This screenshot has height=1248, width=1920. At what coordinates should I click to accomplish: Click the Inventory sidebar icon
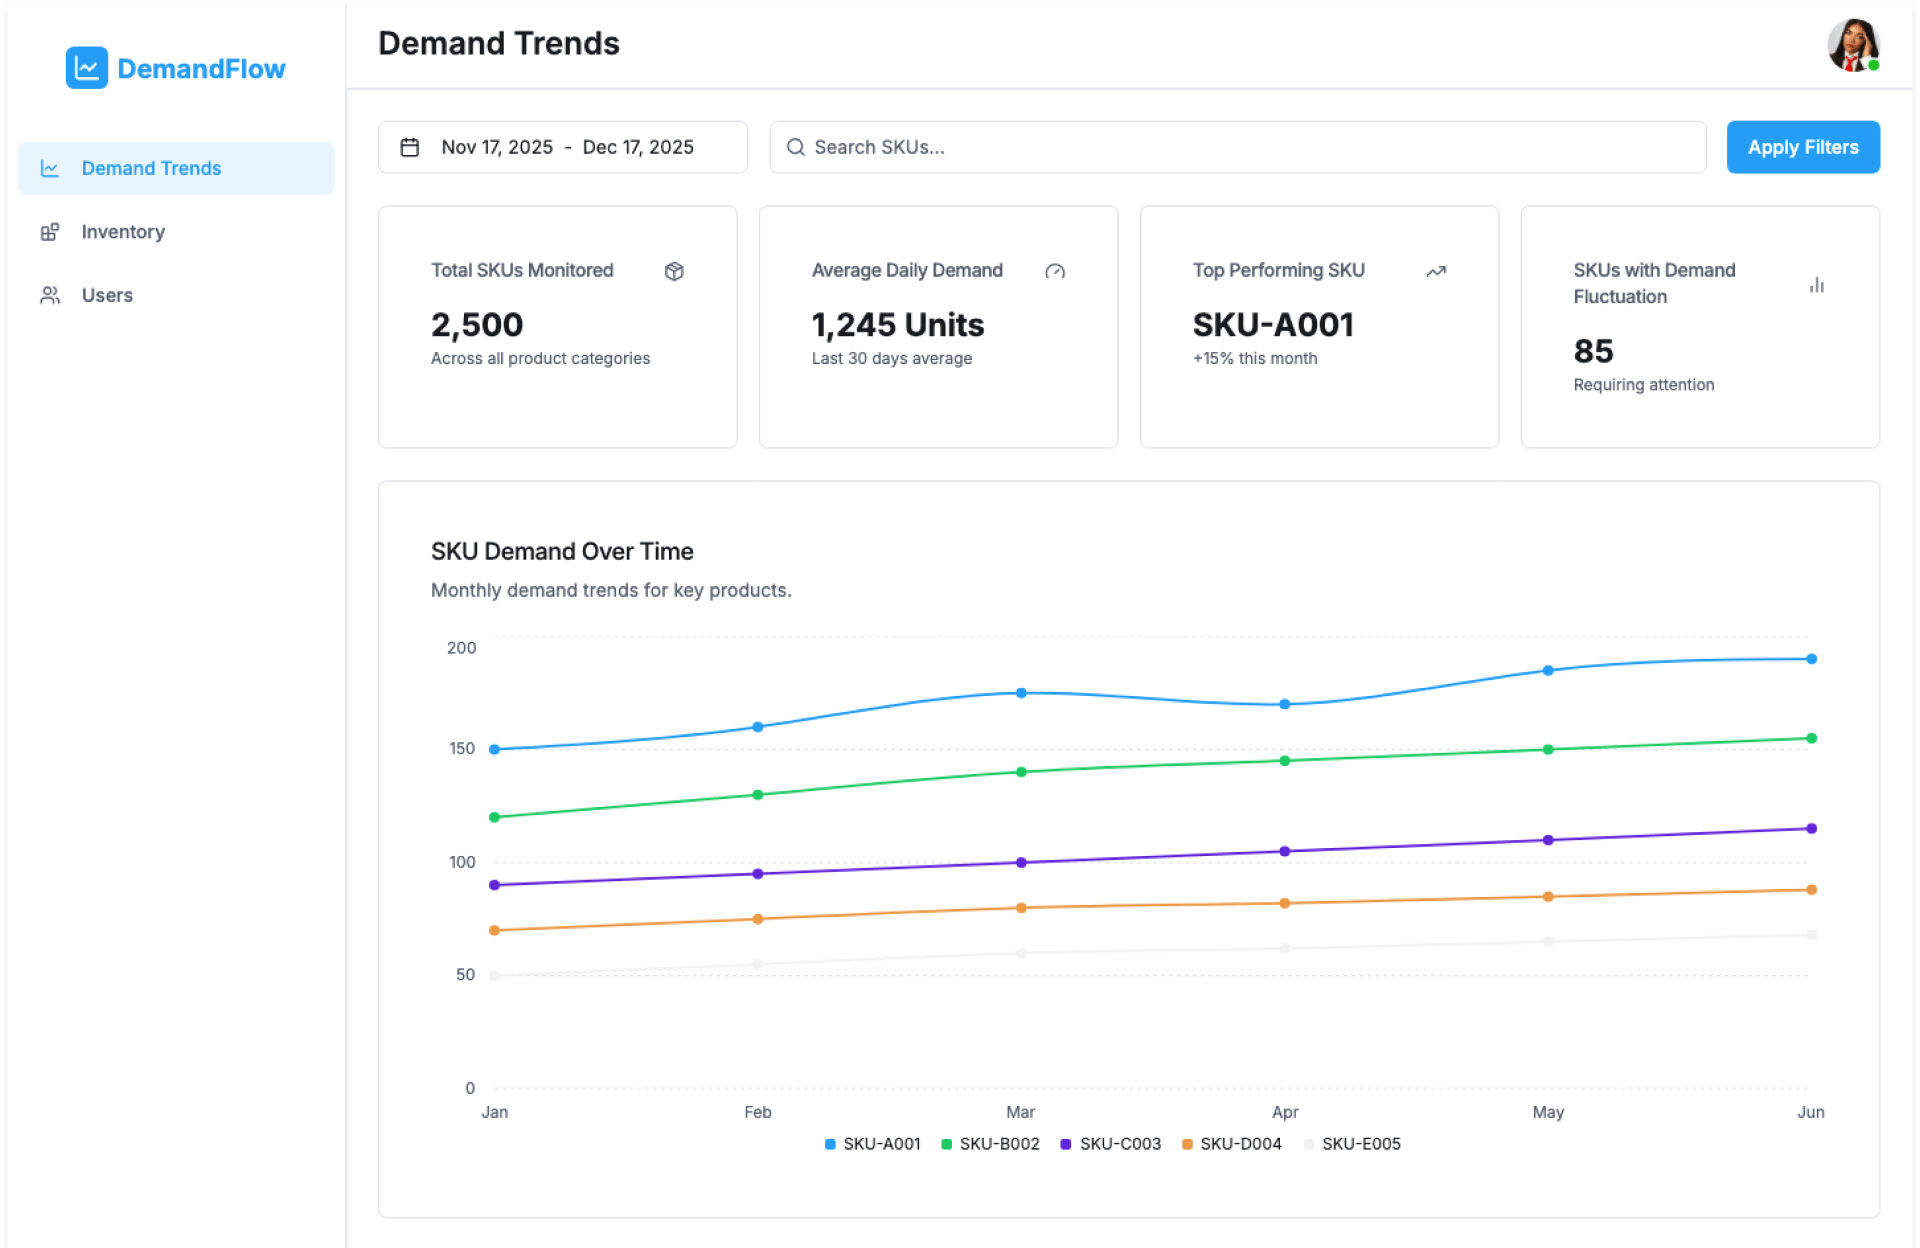pos(49,232)
